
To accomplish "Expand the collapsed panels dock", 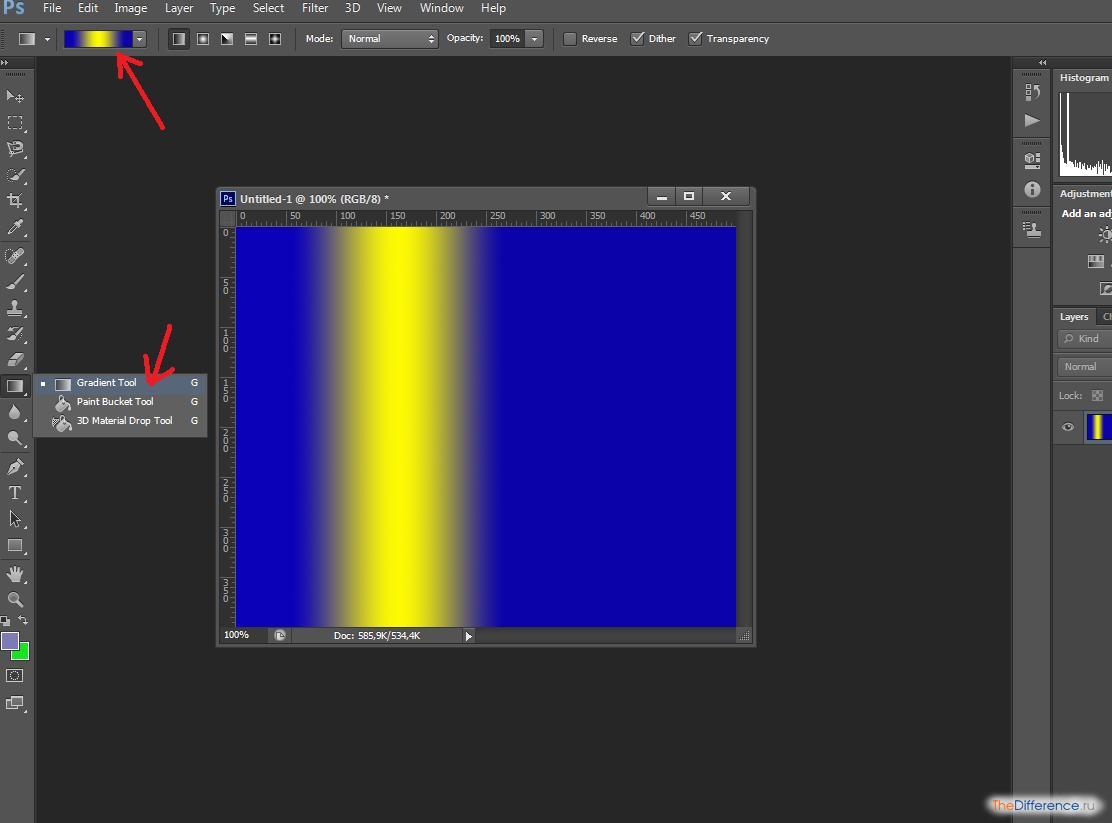I will pyautogui.click(x=1042, y=62).
